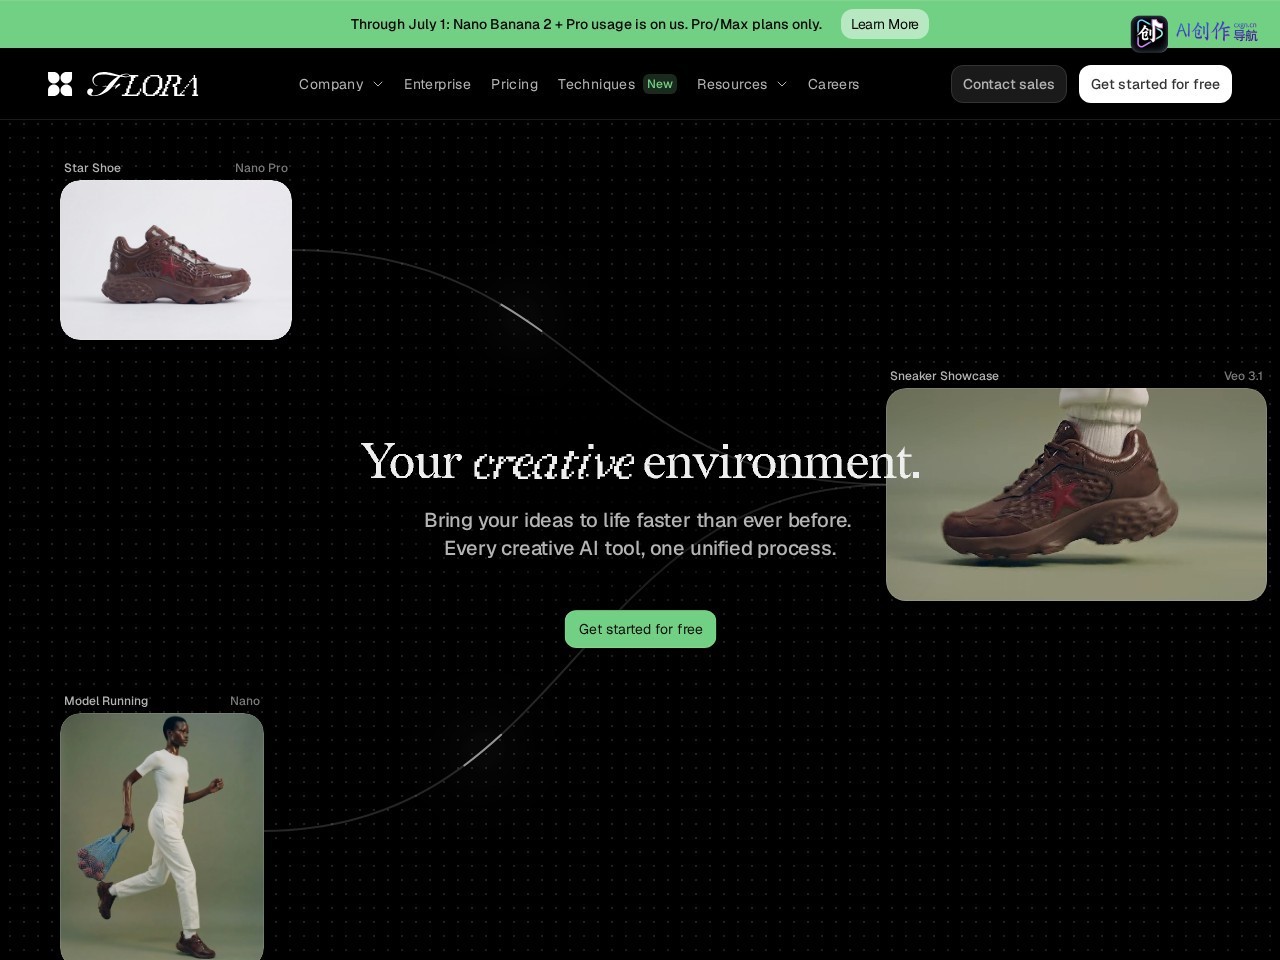This screenshot has width=1280, height=960.
Task: Click the Nano Pro model label
Action: coord(261,168)
